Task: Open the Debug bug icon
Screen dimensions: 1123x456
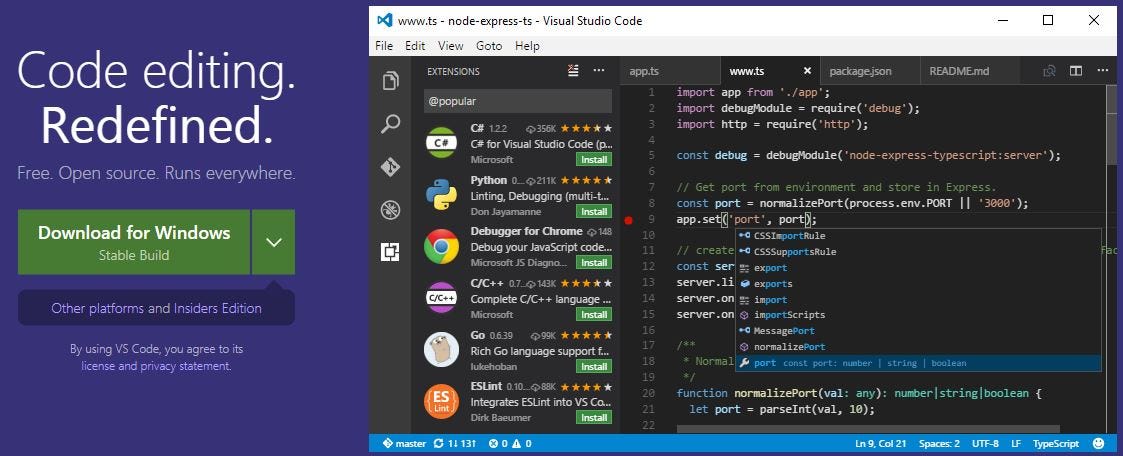Action: click(x=390, y=210)
